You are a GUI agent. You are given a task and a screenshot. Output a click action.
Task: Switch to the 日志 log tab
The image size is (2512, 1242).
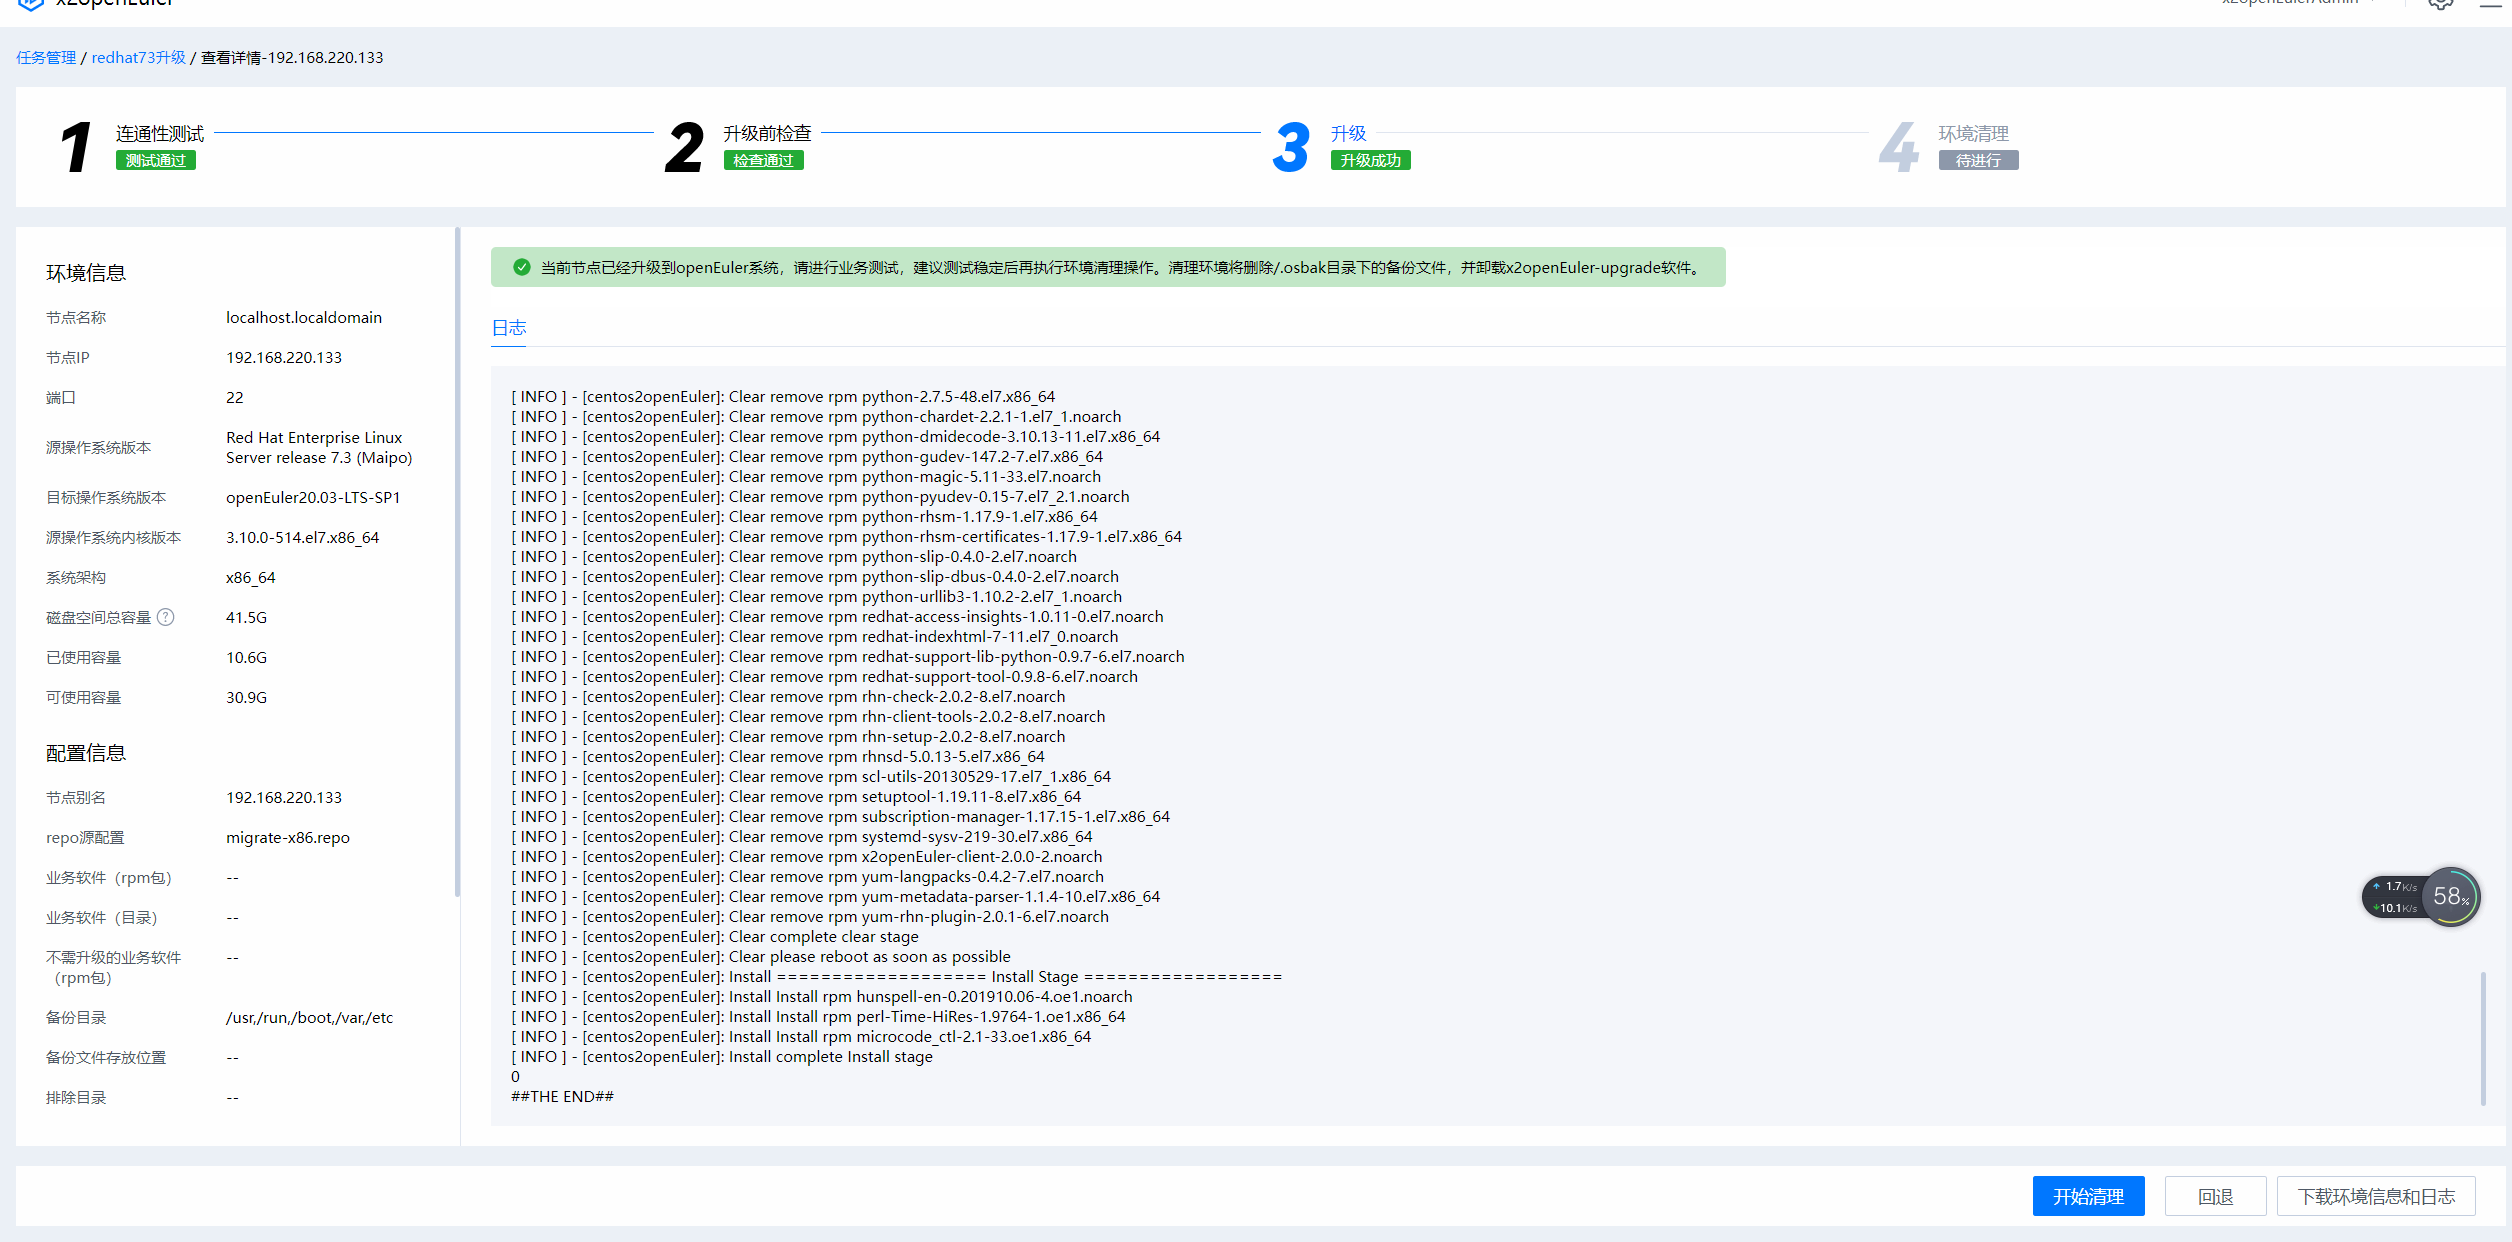pyautogui.click(x=509, y=328)
